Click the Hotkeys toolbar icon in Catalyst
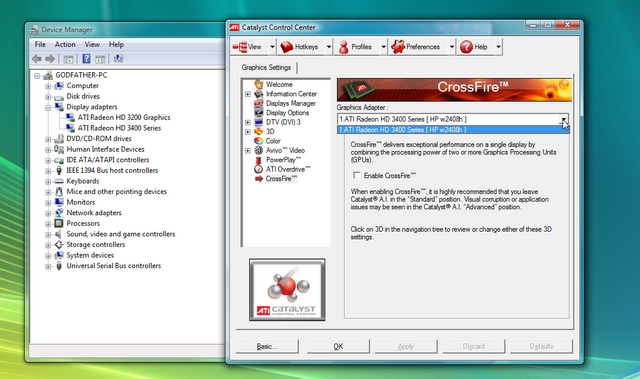The image size is (640, 379). point(287,47)
